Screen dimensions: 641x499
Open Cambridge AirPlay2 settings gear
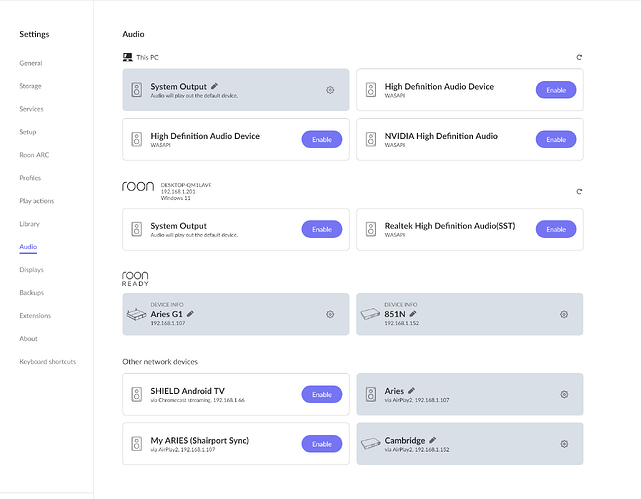click(x=564, y=444)
